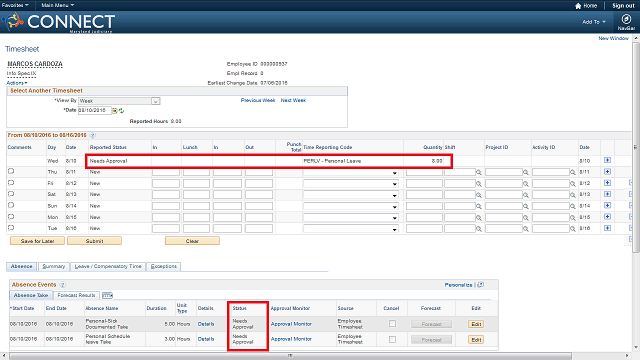Switch to the Summary tab
The height and width of the screenshot is (360, 640).
(x=53, y=267)
